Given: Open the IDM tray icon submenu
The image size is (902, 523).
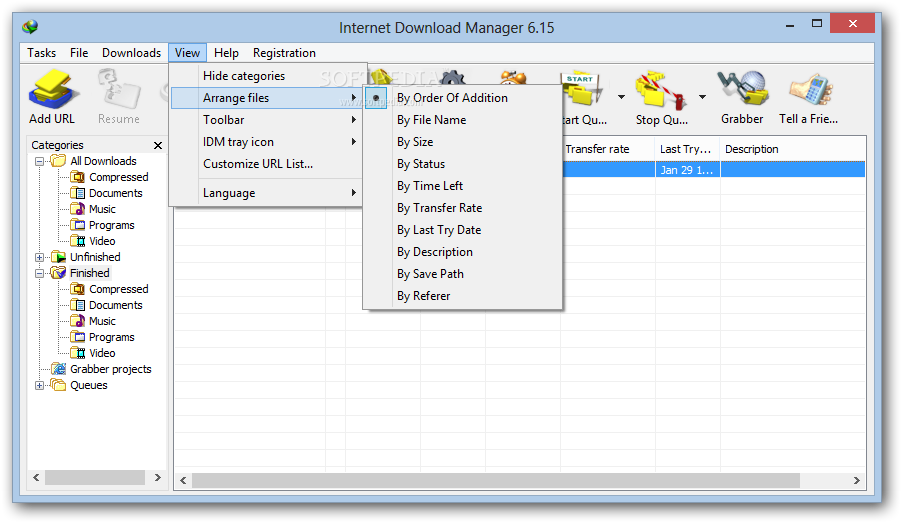Looking at the screenshot, I should point(266,142).
